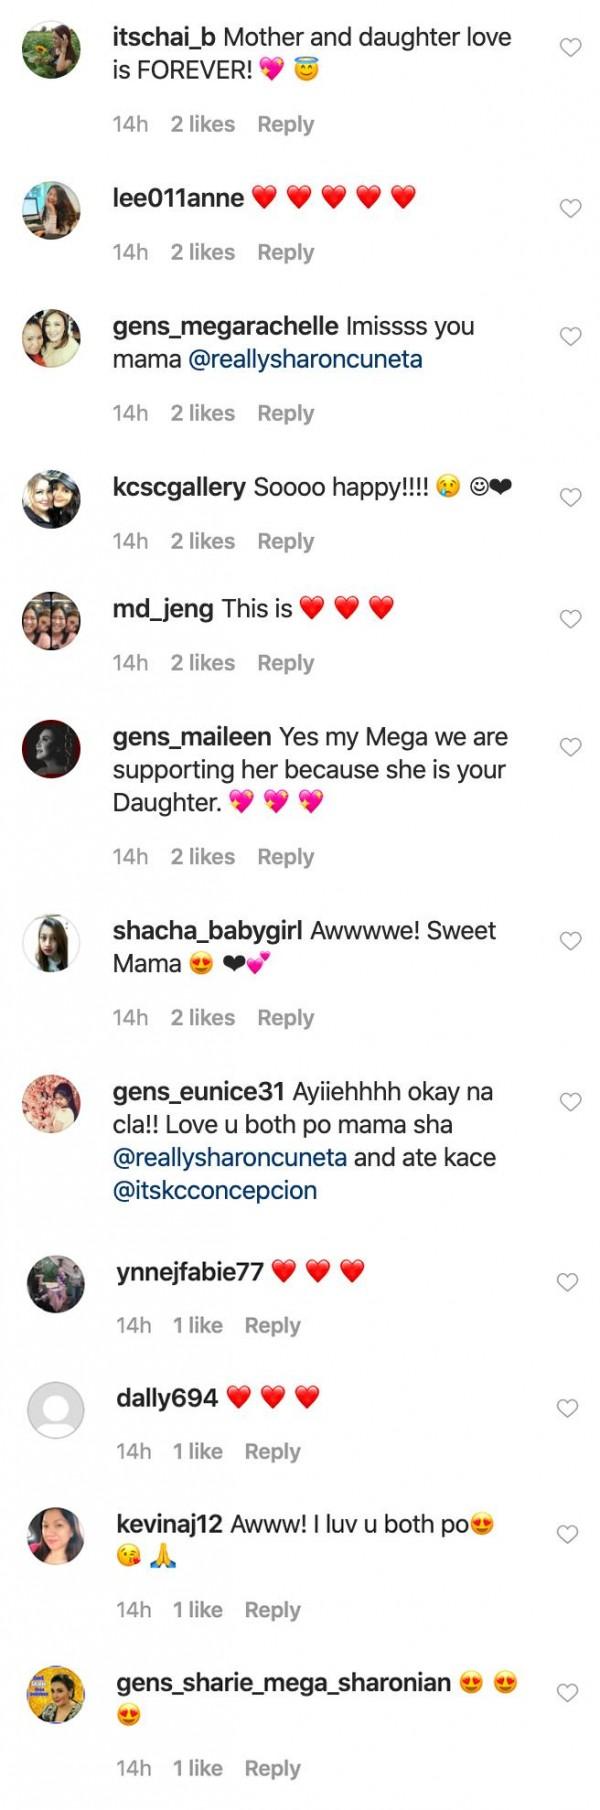
Task: Reply to kevinaj12's comment
Action: [274, 1609]
